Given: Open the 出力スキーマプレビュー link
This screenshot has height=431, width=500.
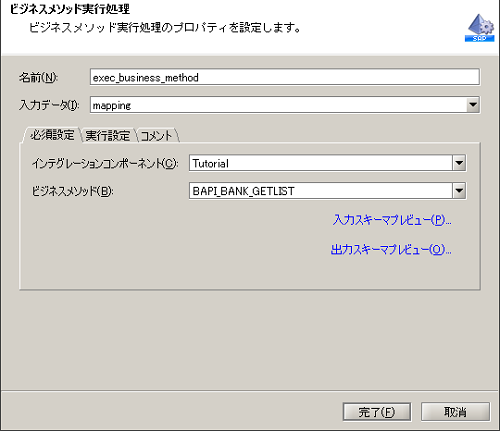Looking at the screenshot, I should point(391,249).
